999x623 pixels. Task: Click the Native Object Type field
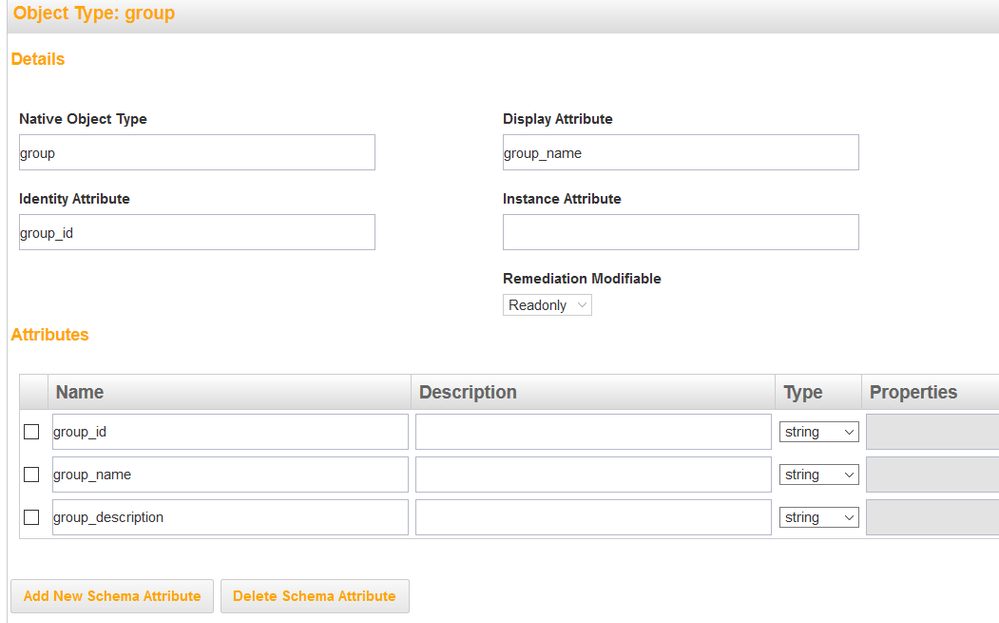197,153
